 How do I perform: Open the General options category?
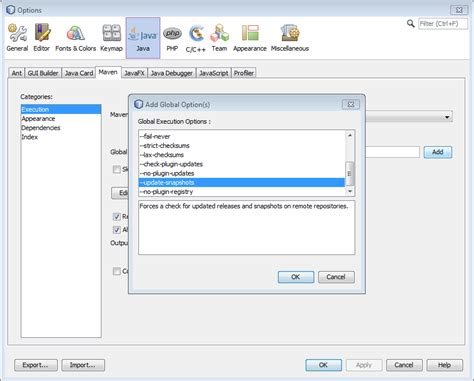[17, 38]
